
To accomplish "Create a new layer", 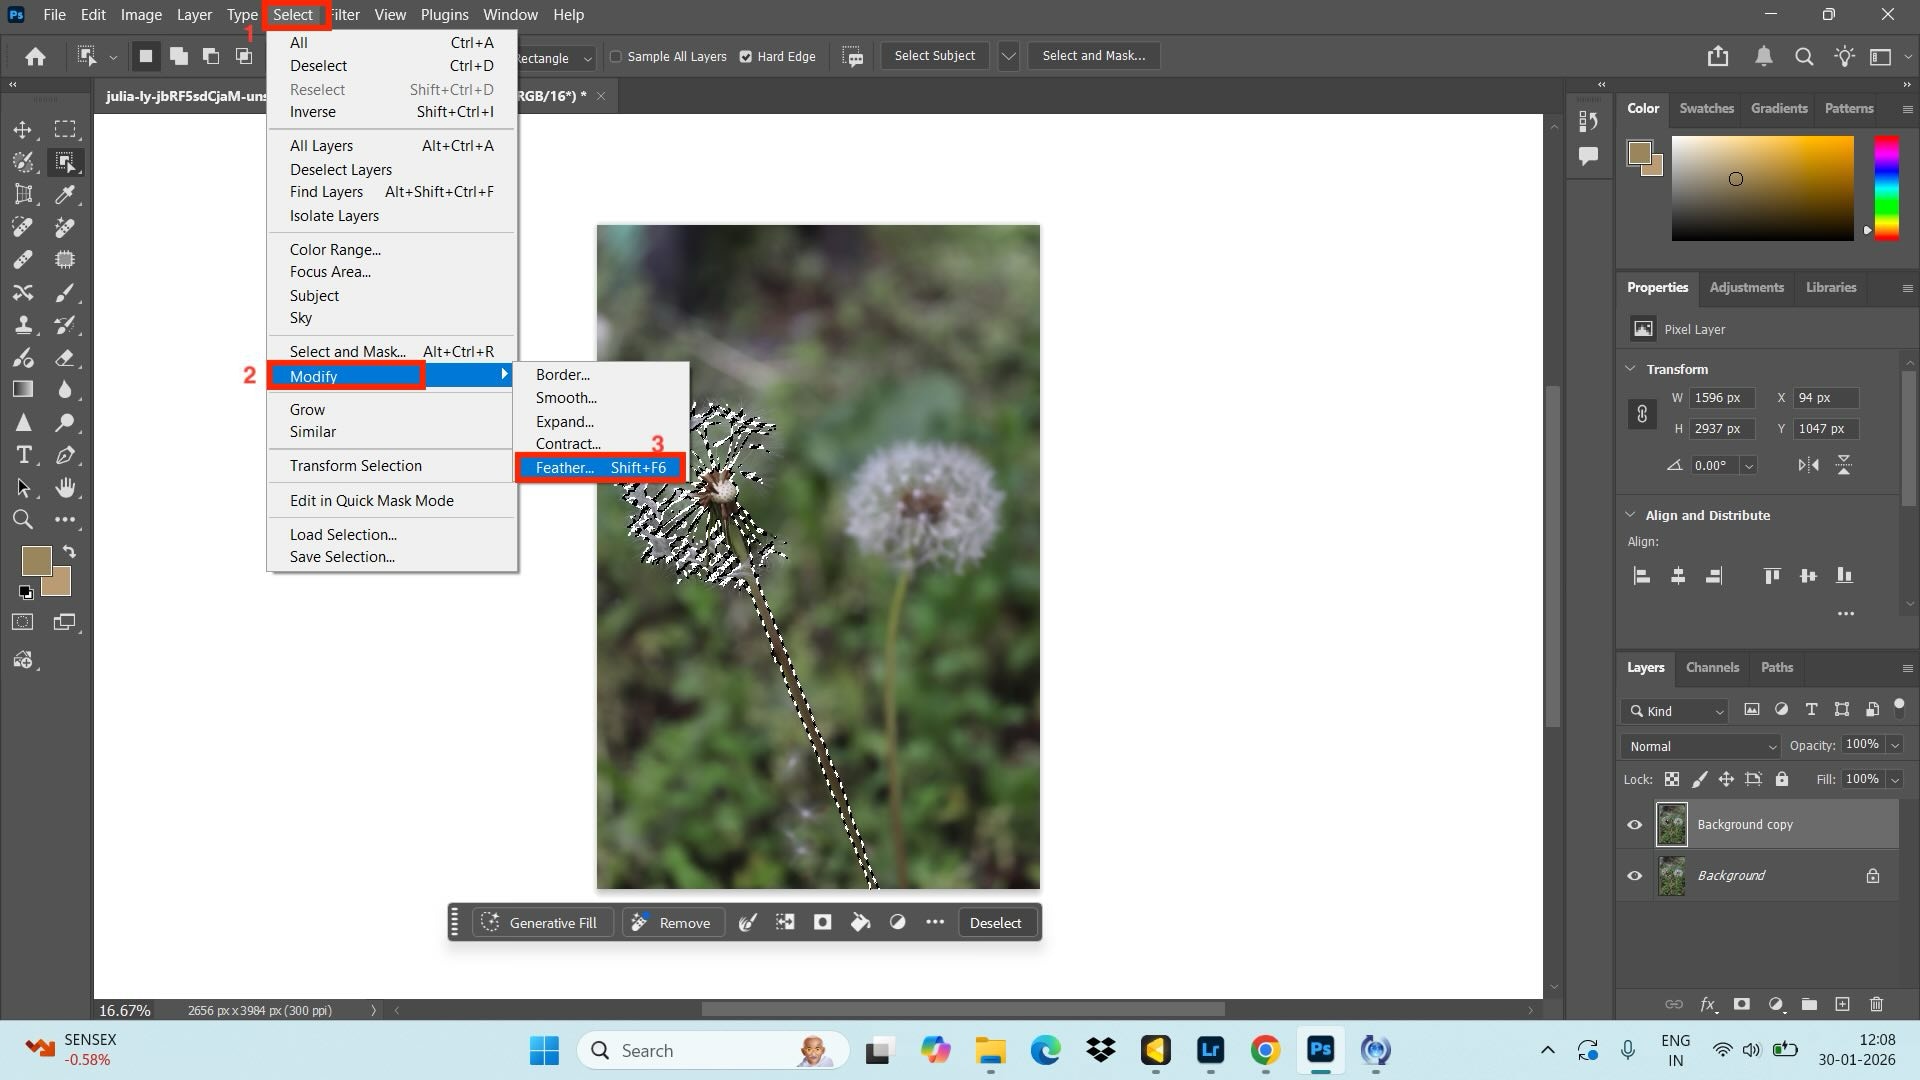I will (x=1841, y=1004).
